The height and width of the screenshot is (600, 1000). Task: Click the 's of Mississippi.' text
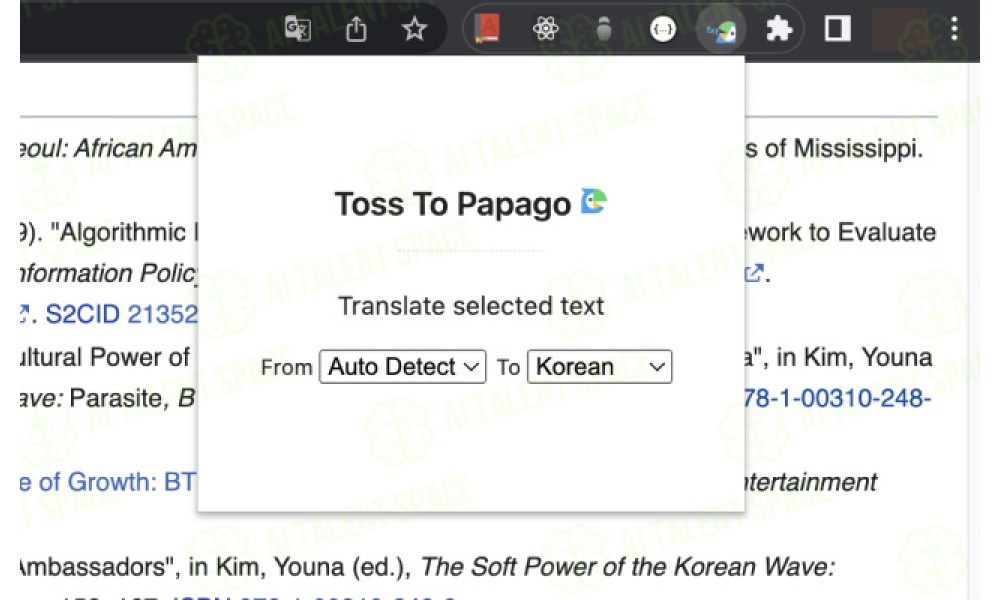pos(834,149)
